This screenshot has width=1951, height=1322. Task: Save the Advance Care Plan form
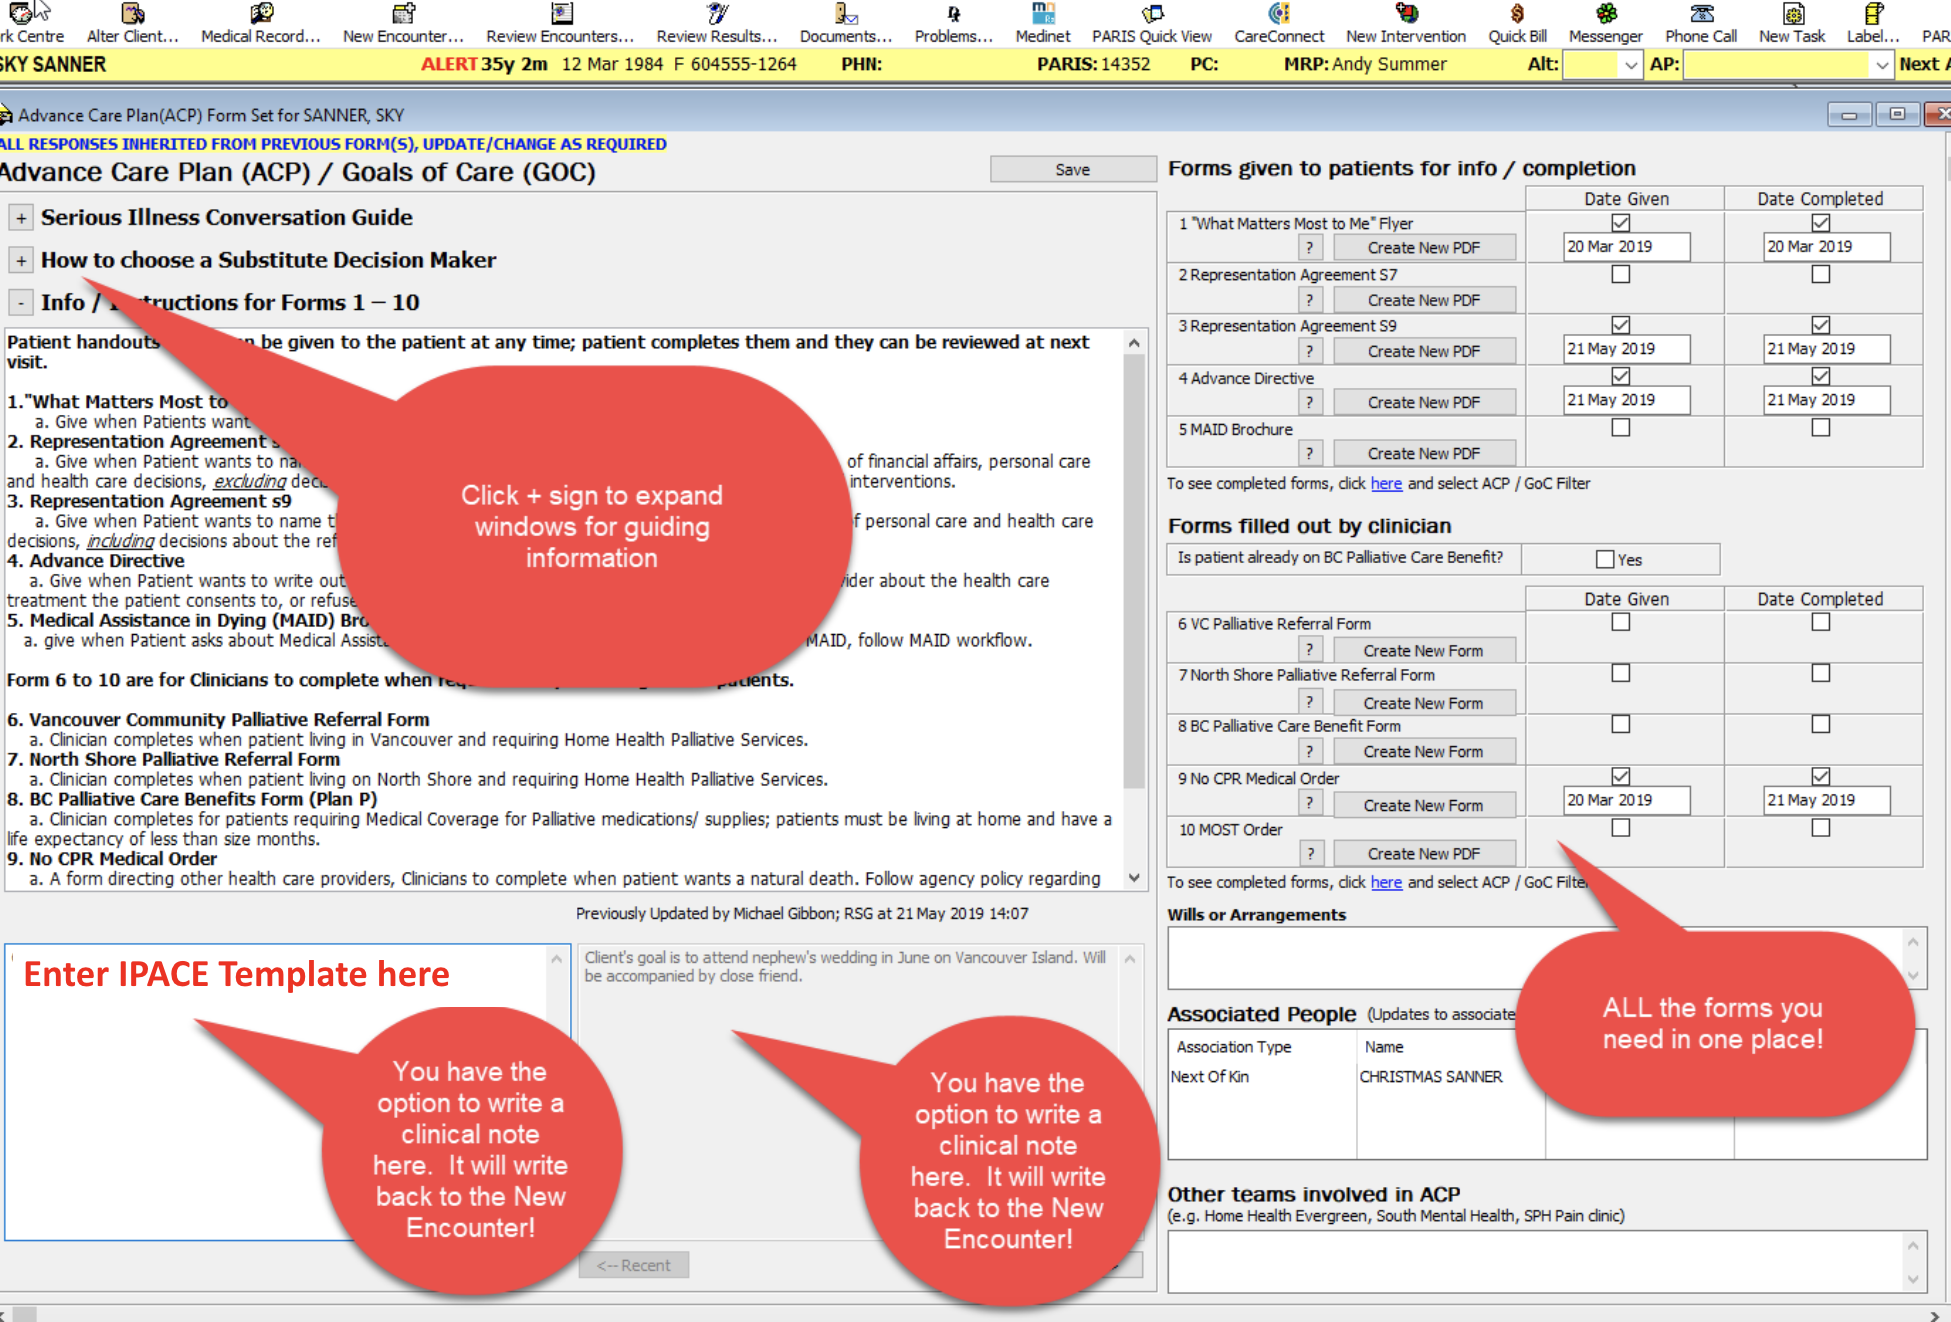(1072, 169)
